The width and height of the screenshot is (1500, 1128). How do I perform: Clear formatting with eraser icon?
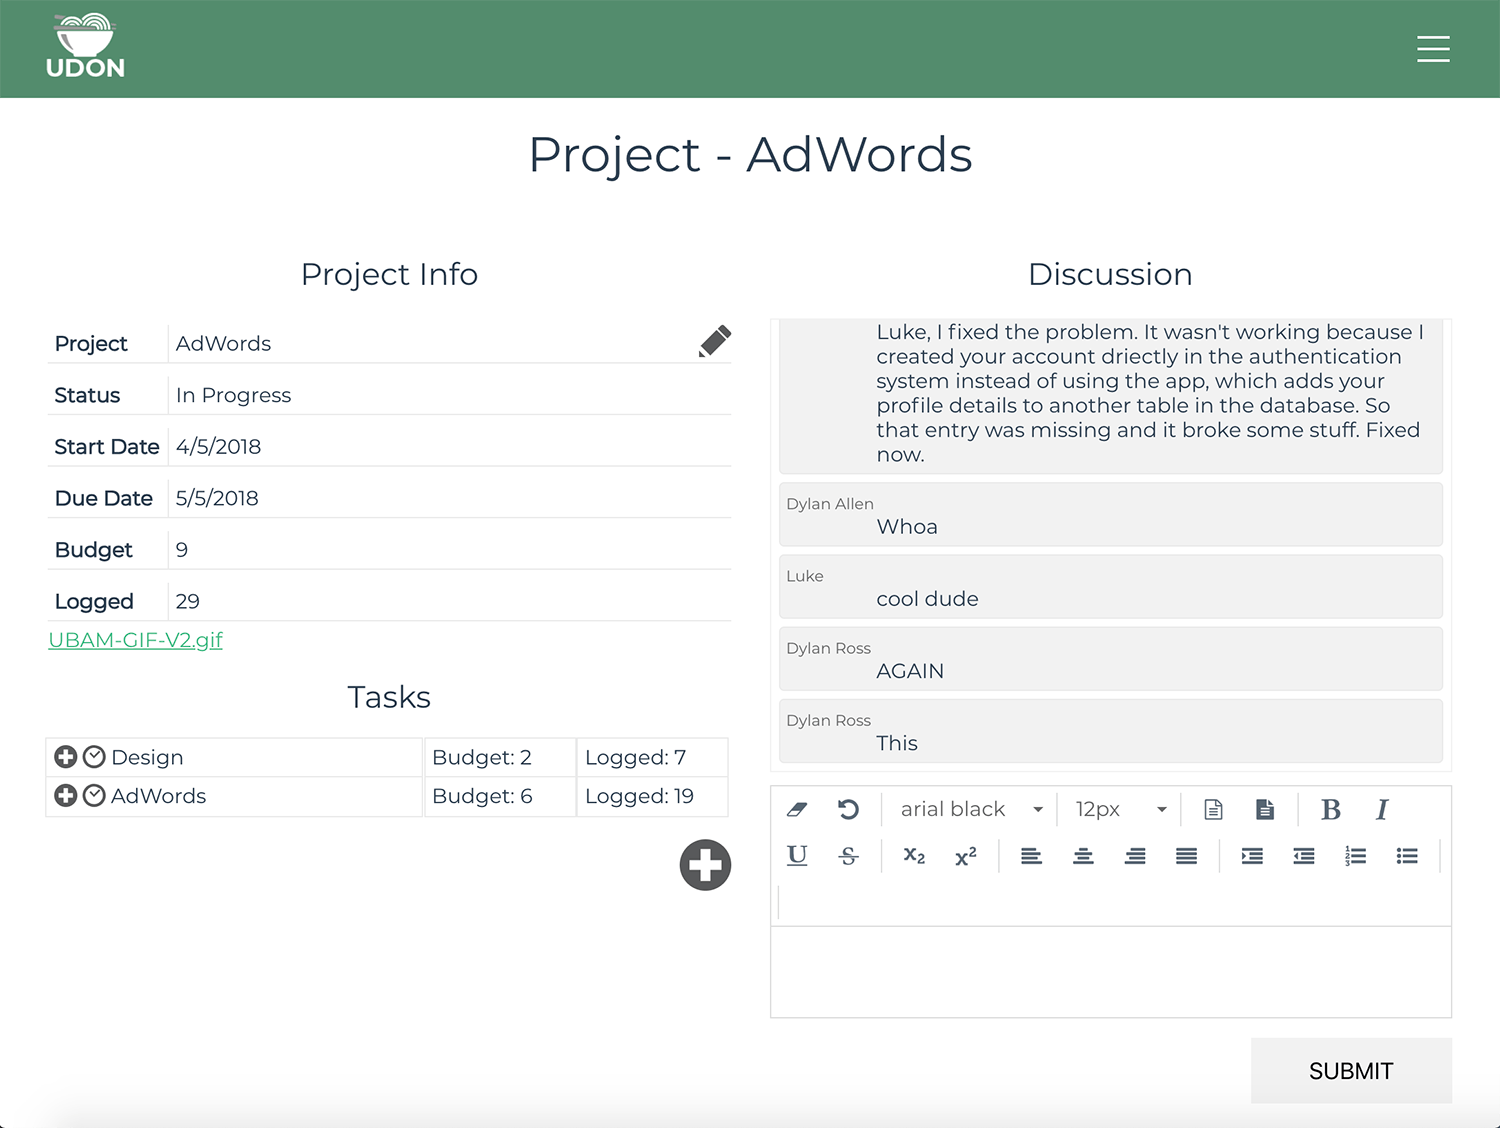pyautogui.click(x=797, y=809)
